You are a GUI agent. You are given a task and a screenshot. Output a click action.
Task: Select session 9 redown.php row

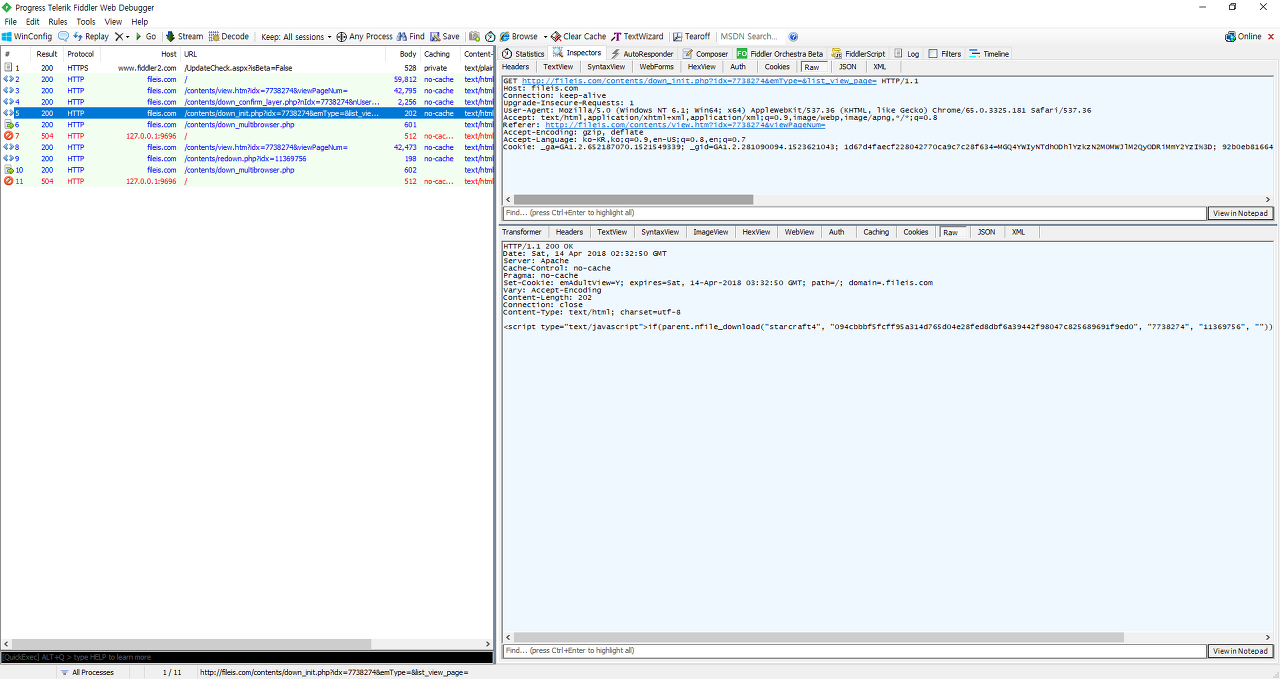tap(247, 159)
